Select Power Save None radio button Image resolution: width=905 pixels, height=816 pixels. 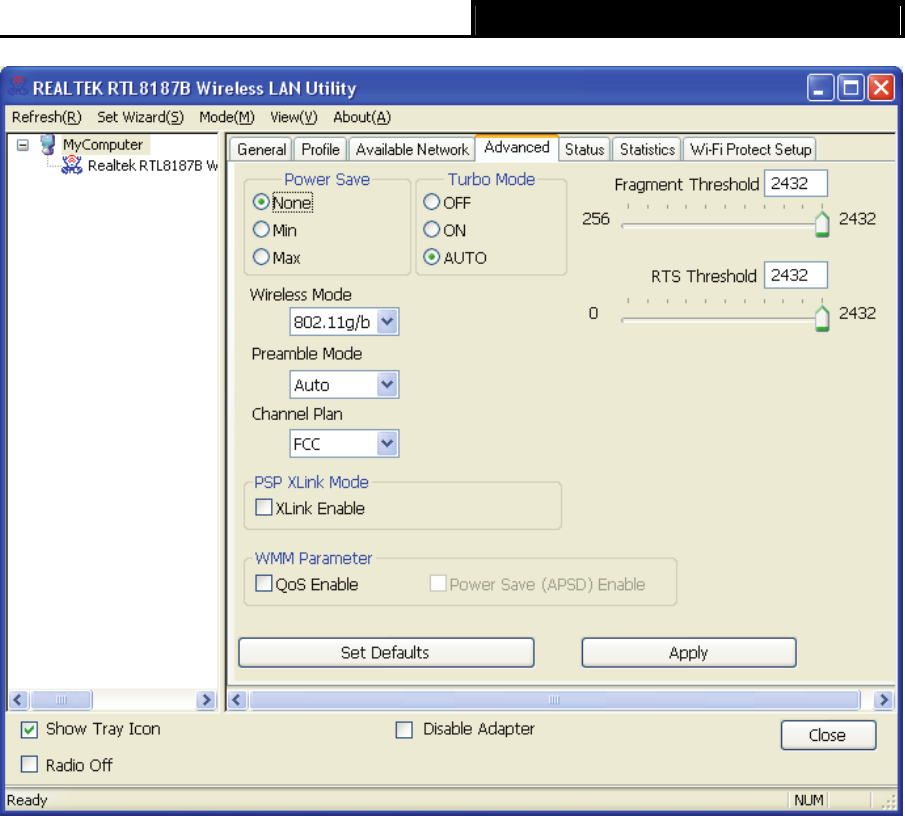click(261, 202)
